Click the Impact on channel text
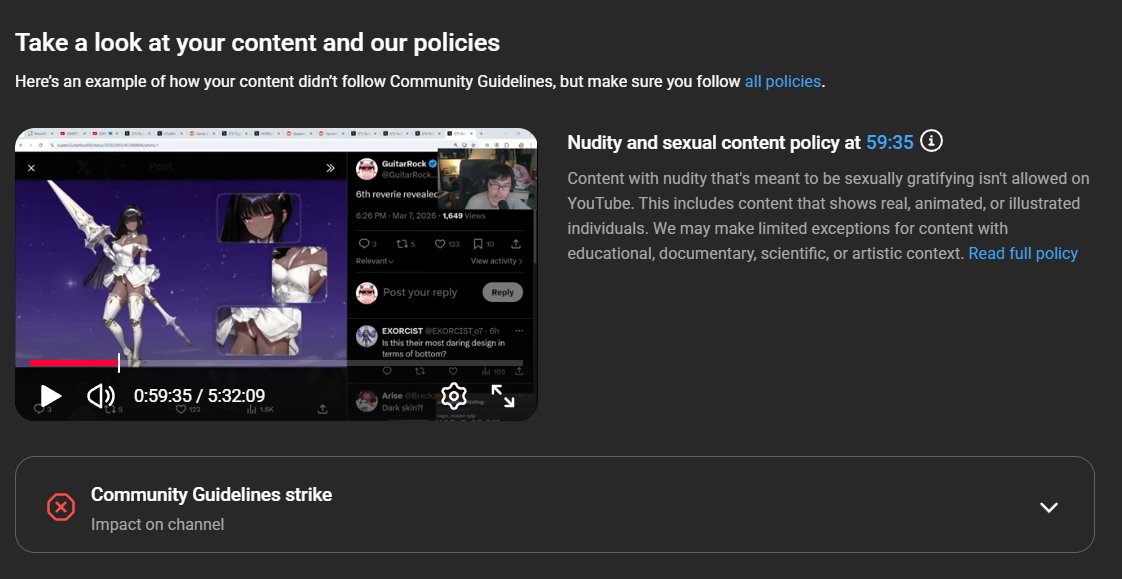 click(157, 525)
